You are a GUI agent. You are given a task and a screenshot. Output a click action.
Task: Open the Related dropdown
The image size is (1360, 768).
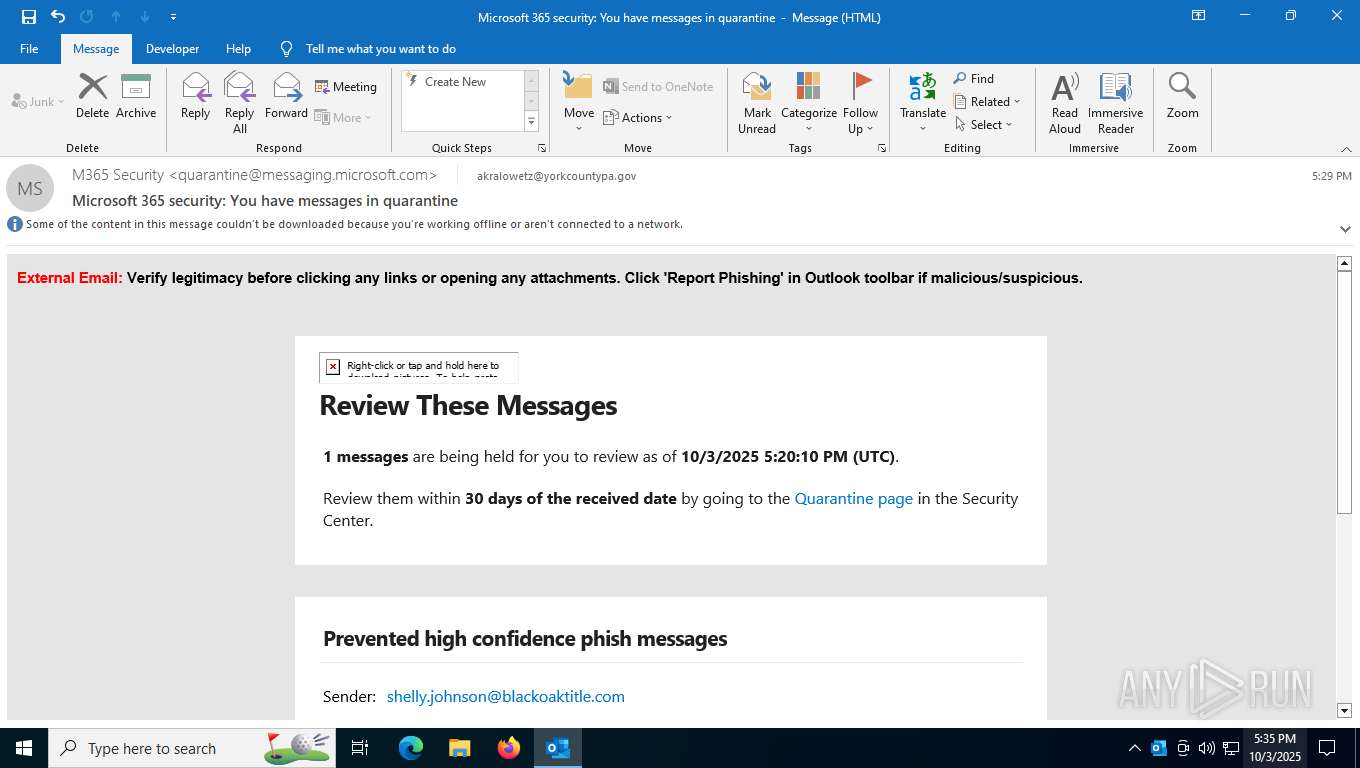pyautogui.click(x=987, y=102)
